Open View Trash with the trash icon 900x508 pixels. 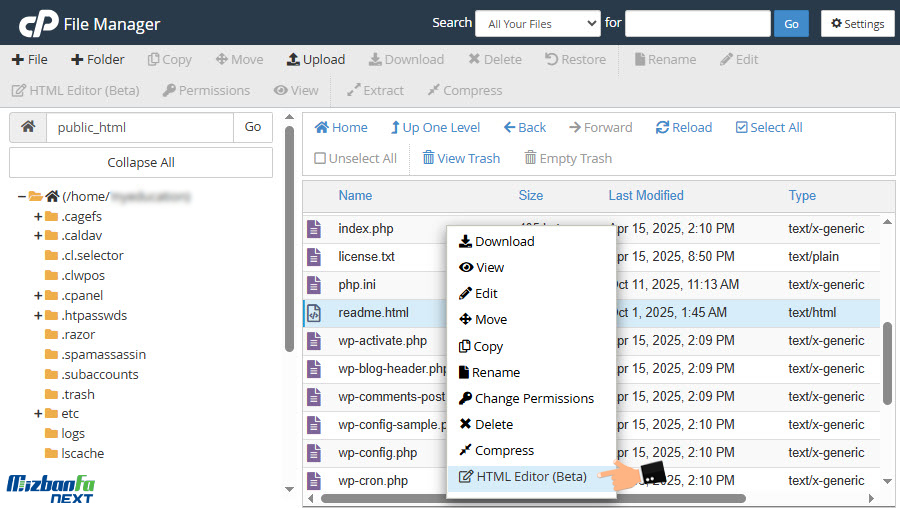point(428,158)
